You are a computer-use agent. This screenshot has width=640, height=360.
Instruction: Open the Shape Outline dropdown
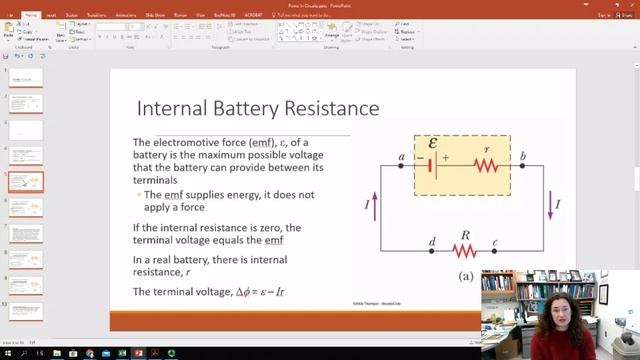pos(371,31)
